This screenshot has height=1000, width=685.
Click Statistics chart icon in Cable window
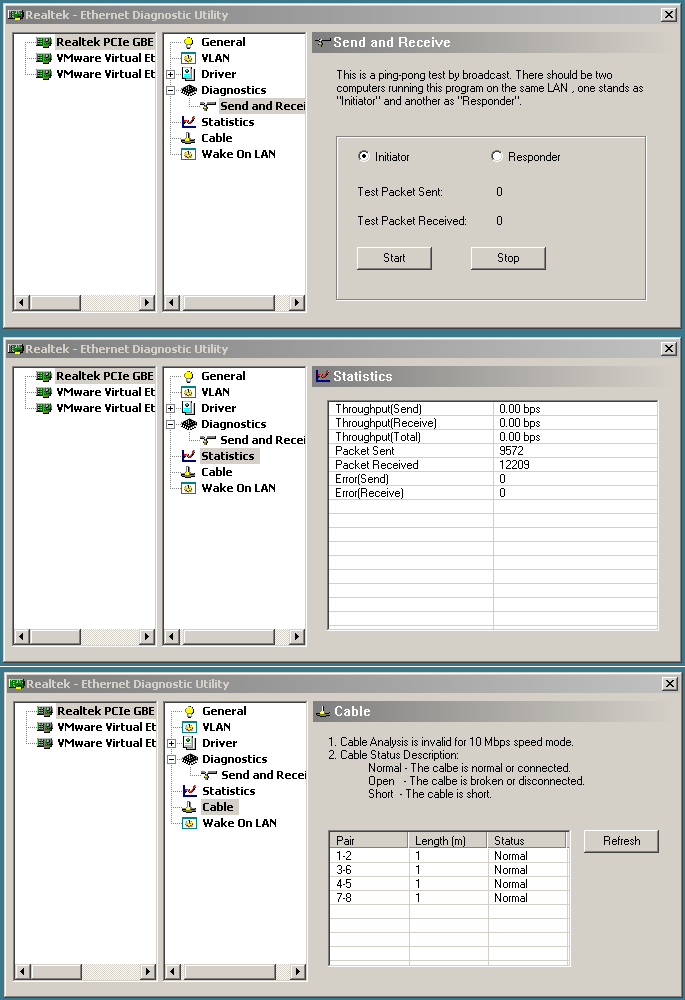[x=190, y=791]
